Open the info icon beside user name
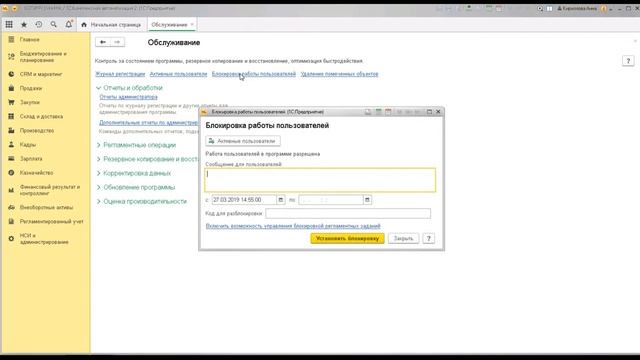640x360 pixels. [x=604, y=9]
